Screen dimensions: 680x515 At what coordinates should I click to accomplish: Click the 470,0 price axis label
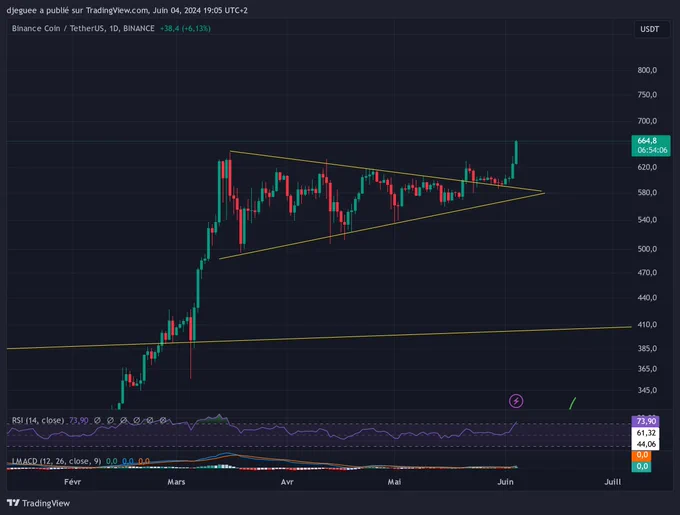pos(647,273)
